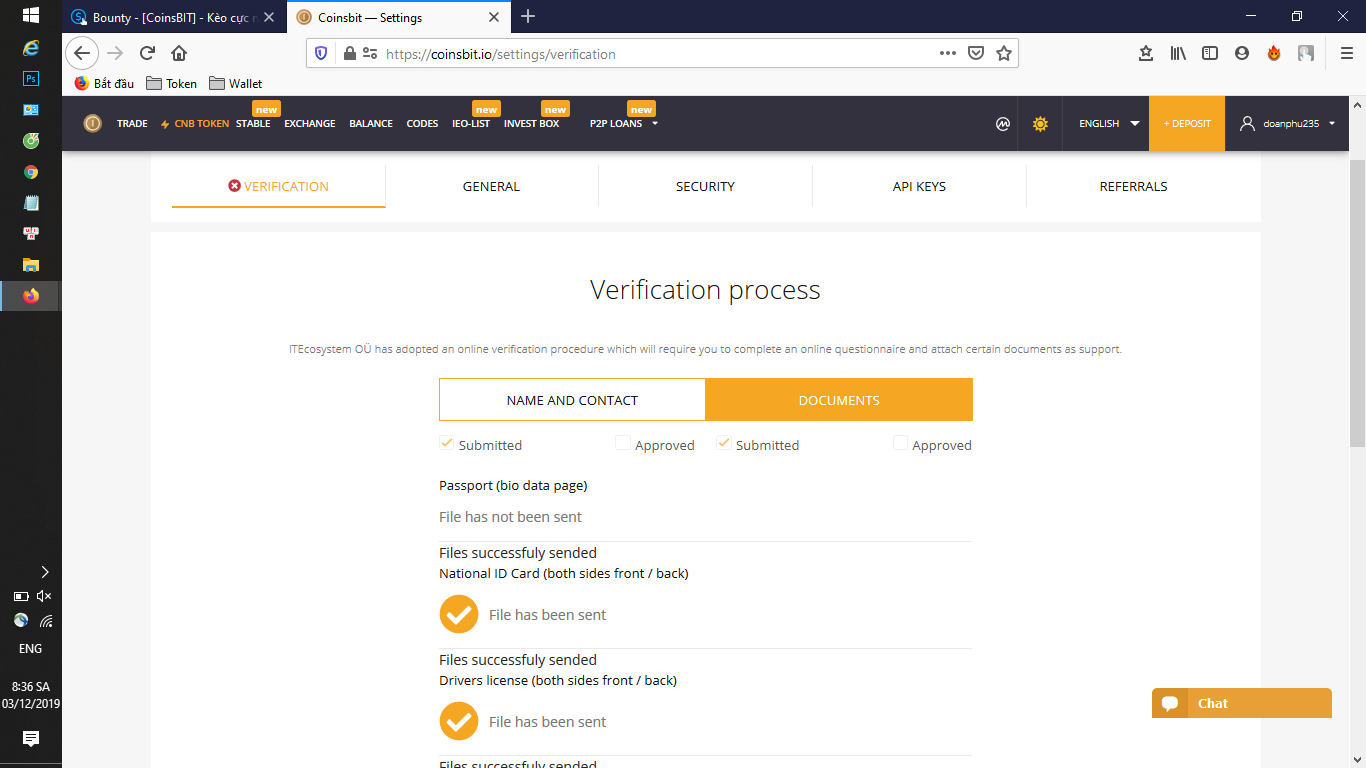
Task: Open the Firefox Library icon
Action: point(1178,53)
